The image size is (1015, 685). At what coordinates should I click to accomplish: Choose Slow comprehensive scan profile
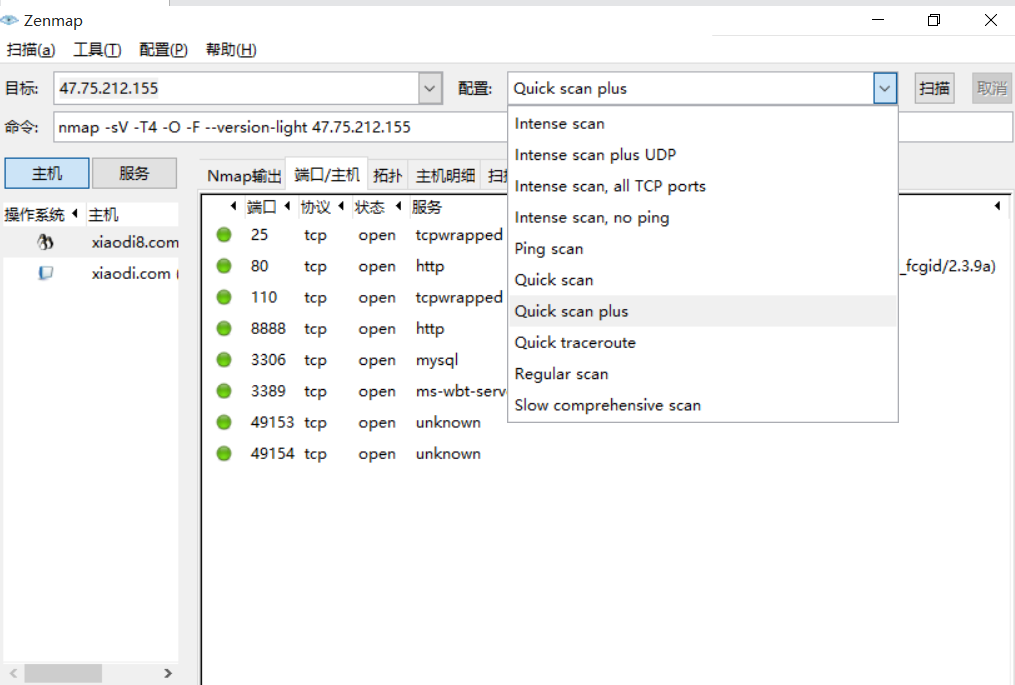703,405
